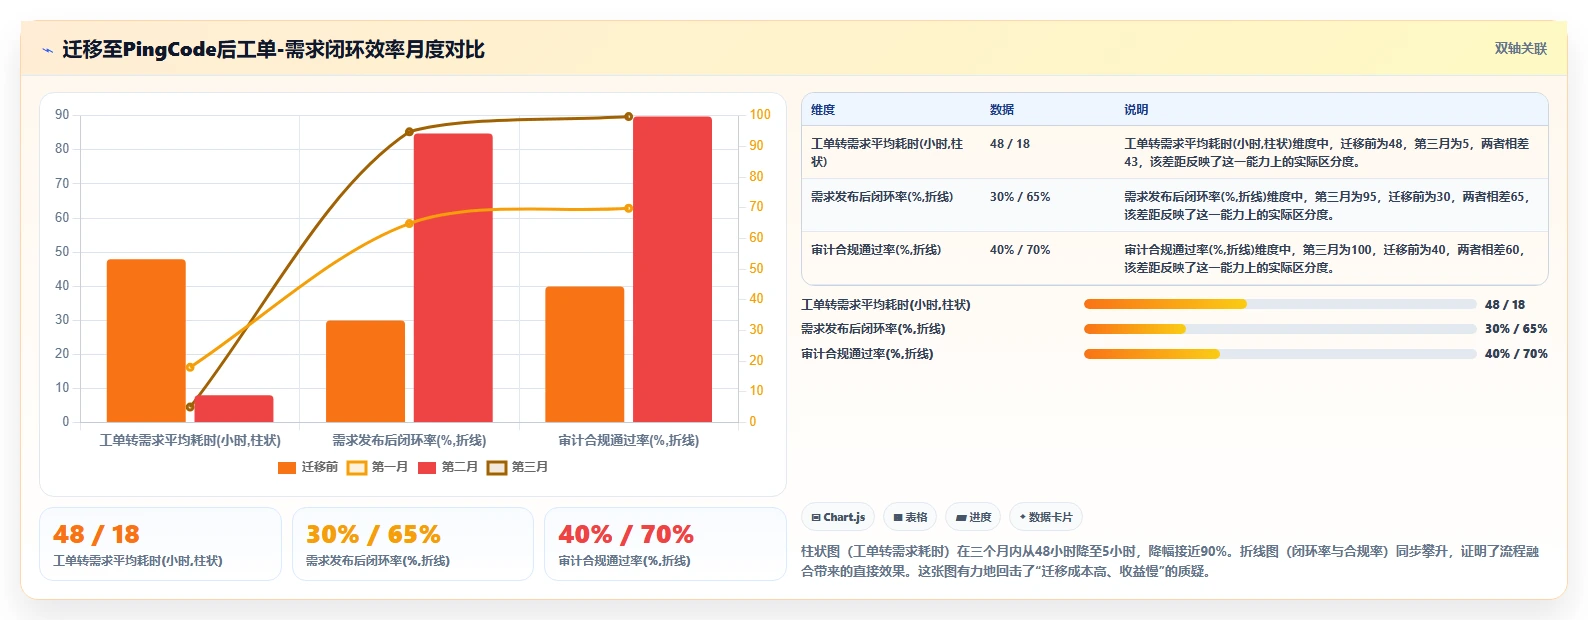Select the 数据卡片 chip
The image size is (1588, 620).
[x=1046, y=517]
